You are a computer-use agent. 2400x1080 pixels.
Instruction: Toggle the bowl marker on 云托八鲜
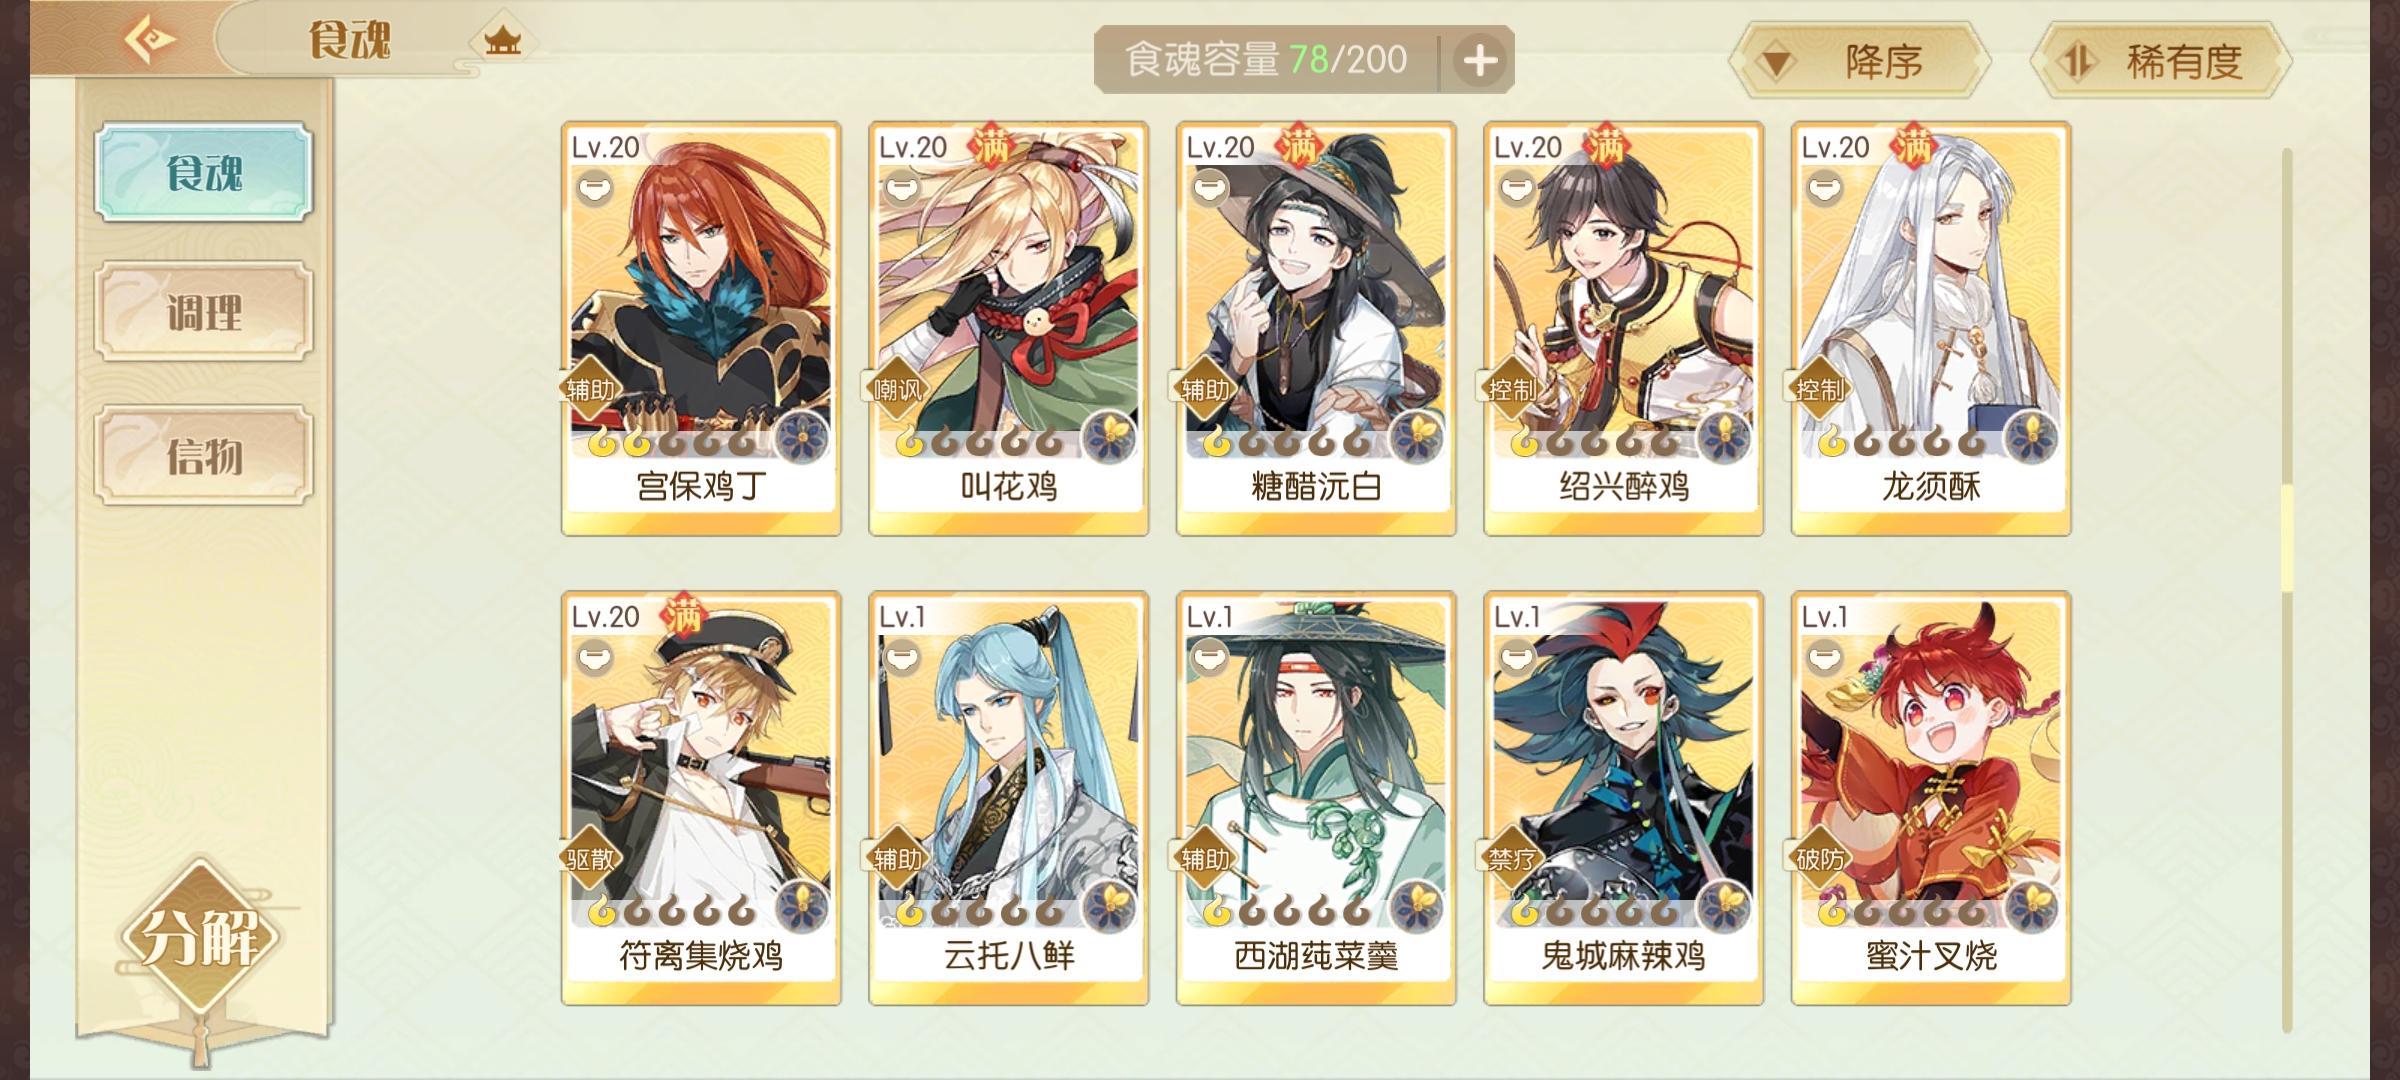(x=903, y=657)
